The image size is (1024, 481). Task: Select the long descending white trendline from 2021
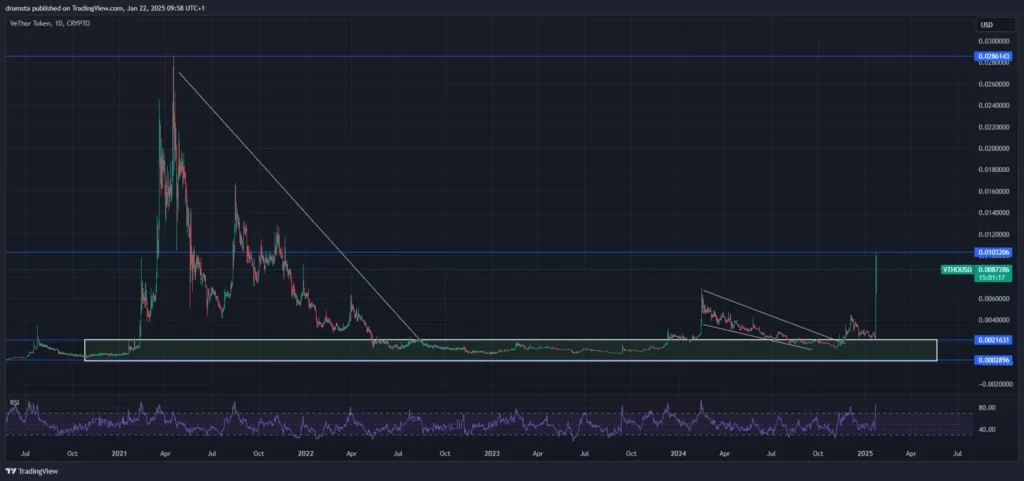click(x=300, y=209)
